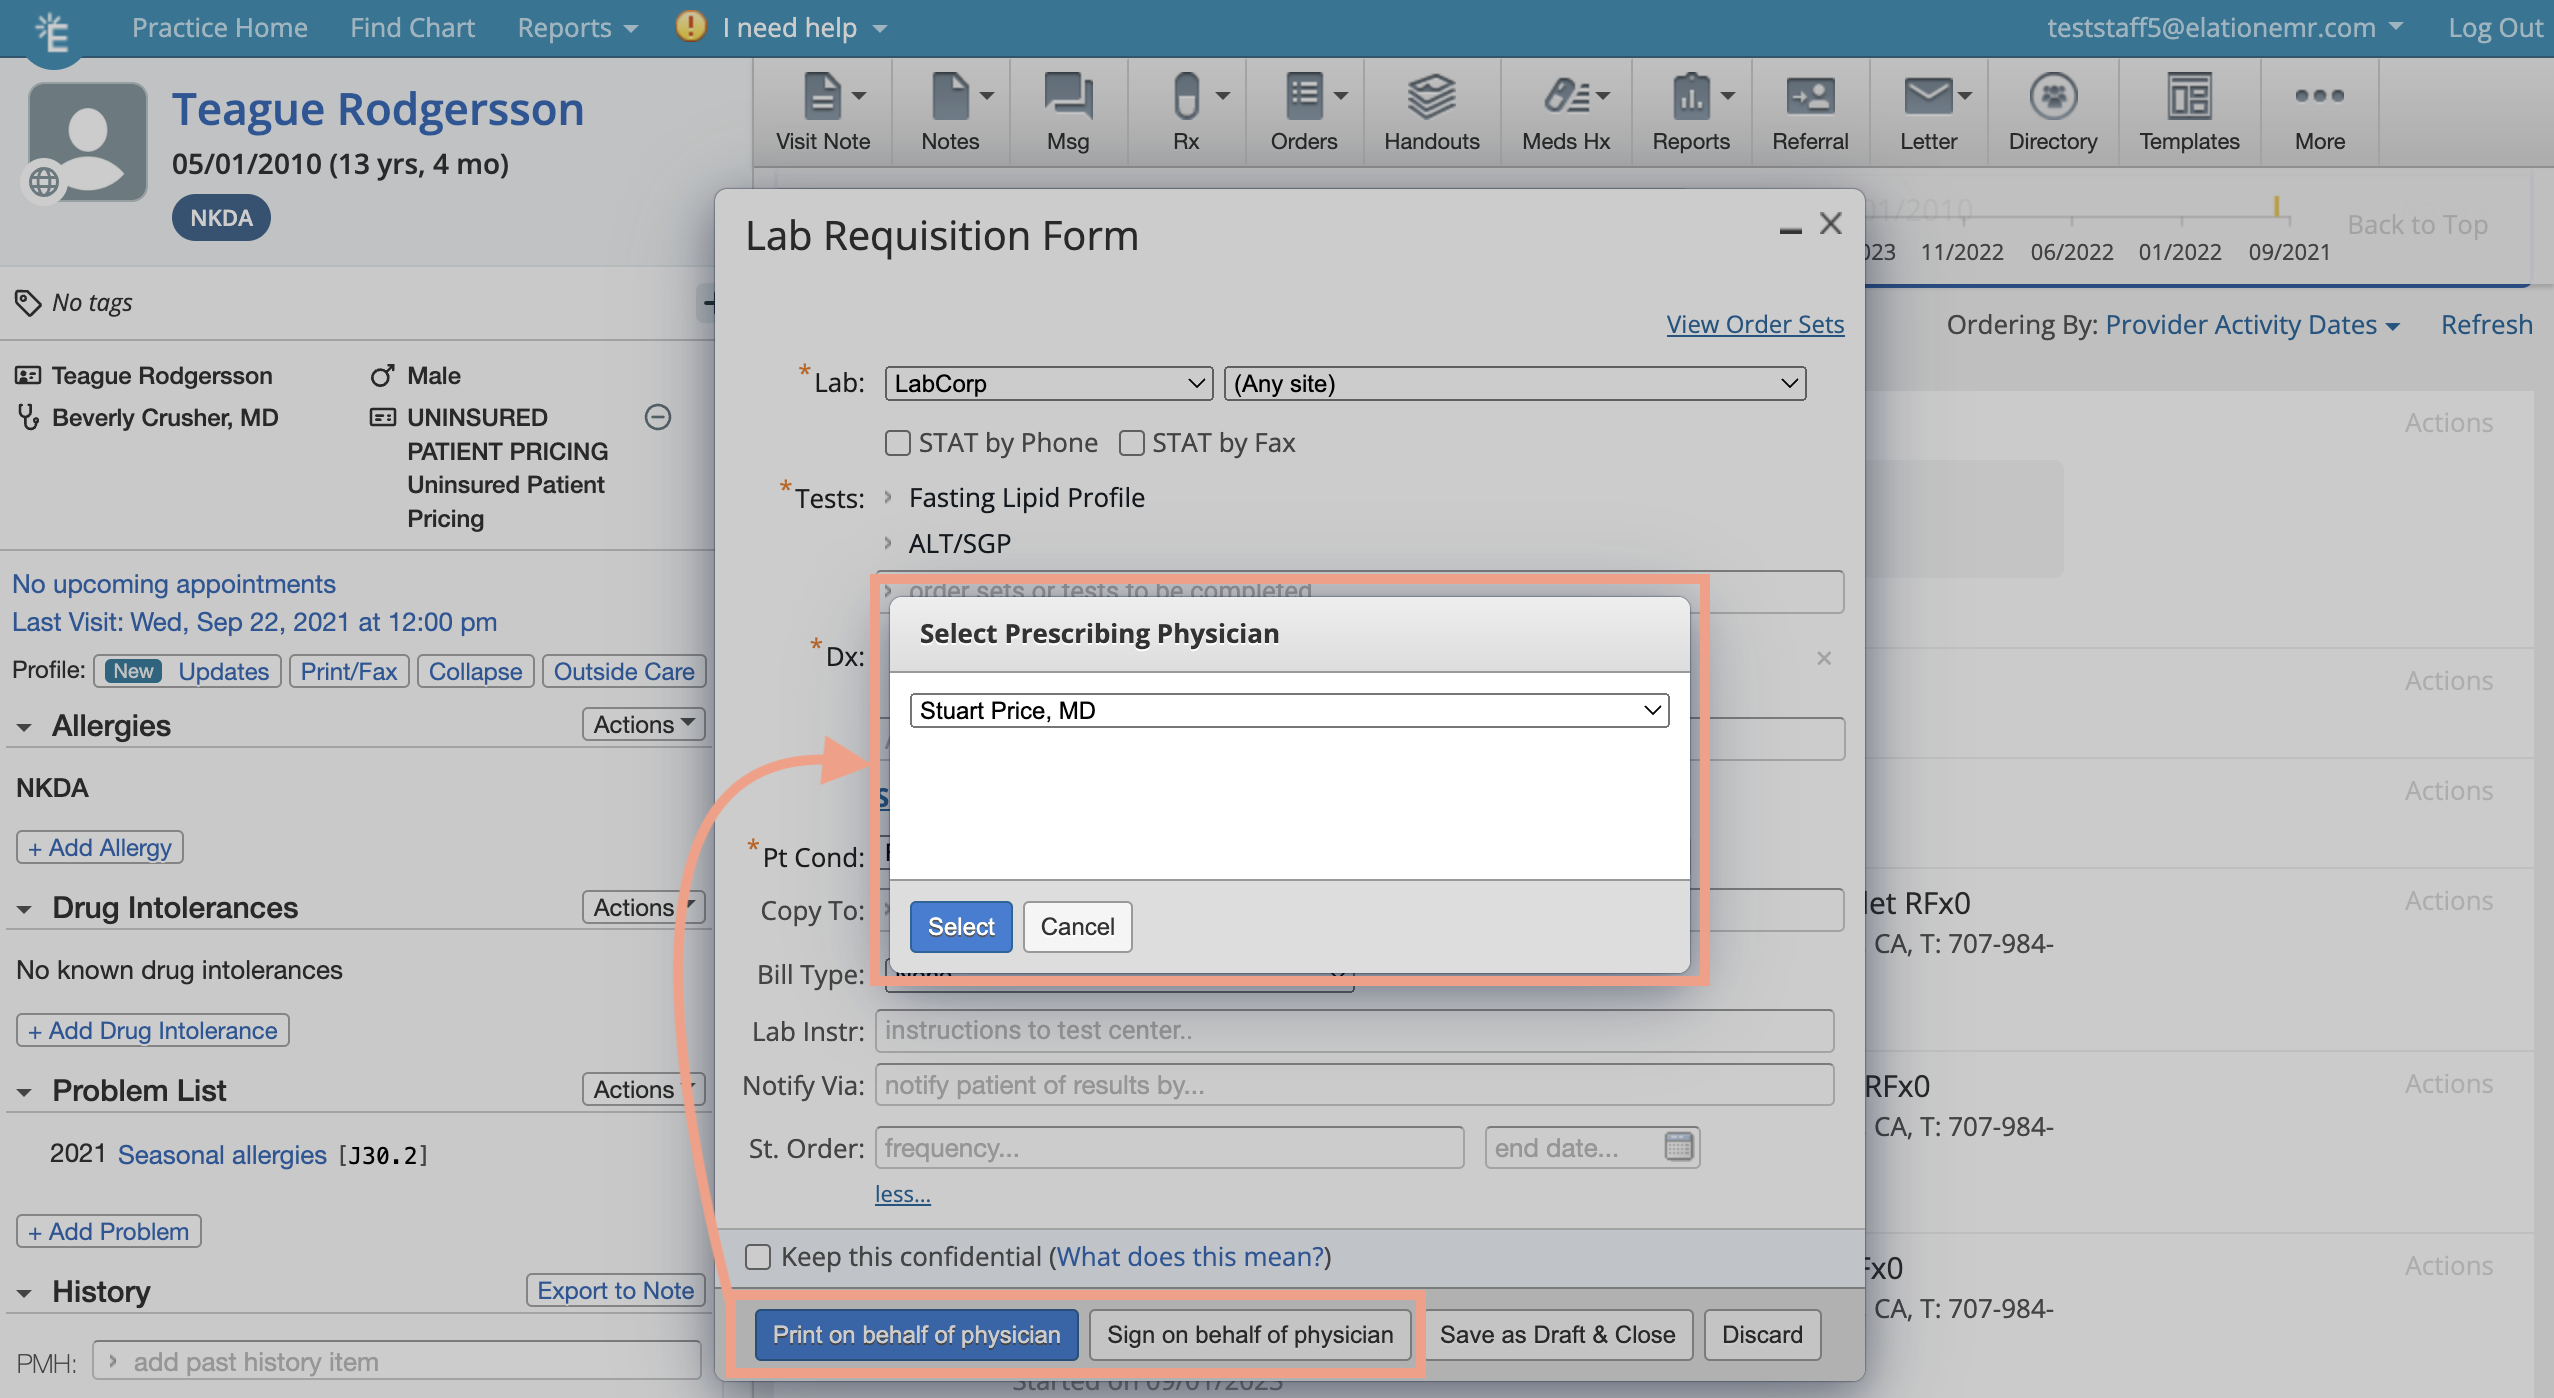Expand the I need help menu
The height and width of the screenshot is (1398, 2554).
pos(800,27)
